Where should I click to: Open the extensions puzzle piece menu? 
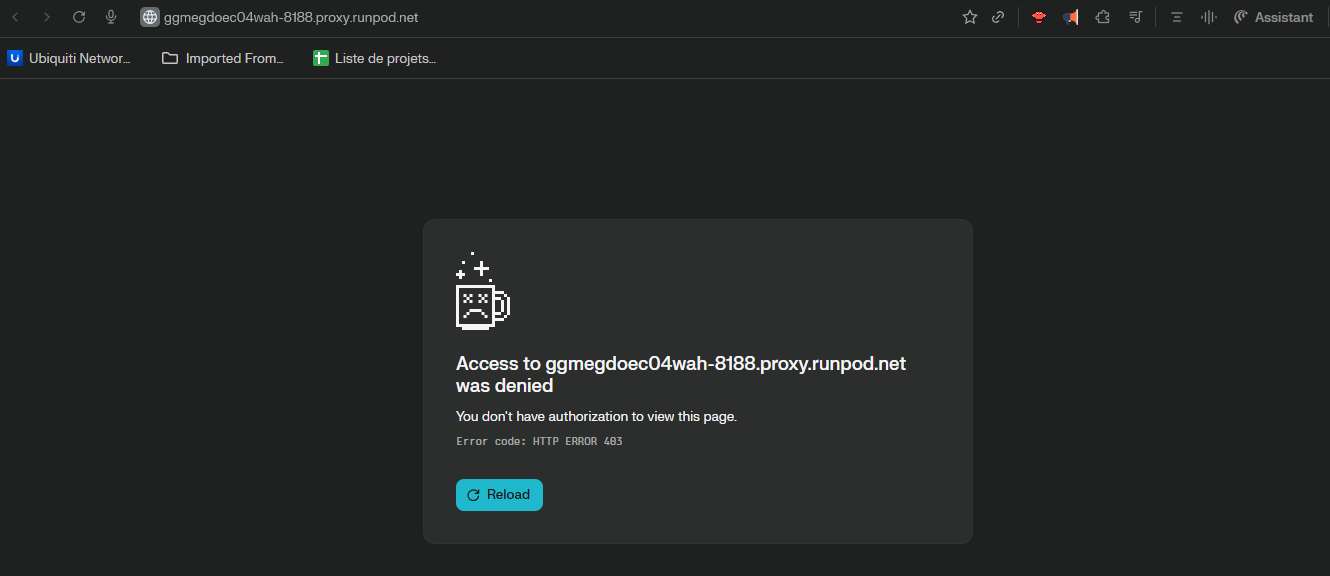[x=1102, y=17]
